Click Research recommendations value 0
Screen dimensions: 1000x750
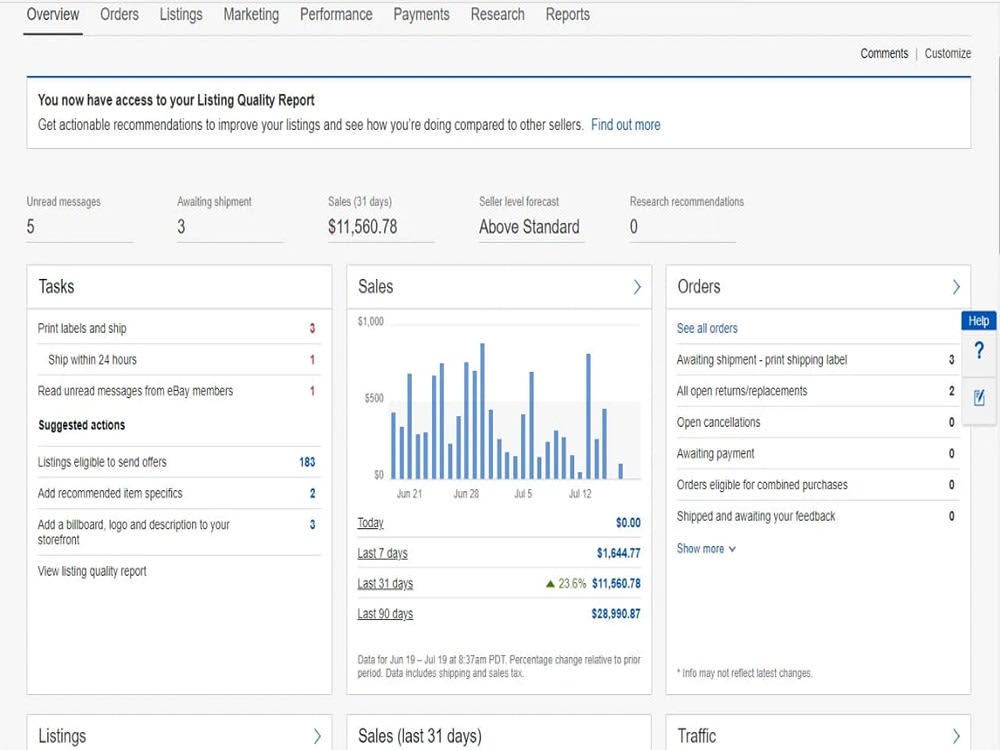click(x=634, y=227)
